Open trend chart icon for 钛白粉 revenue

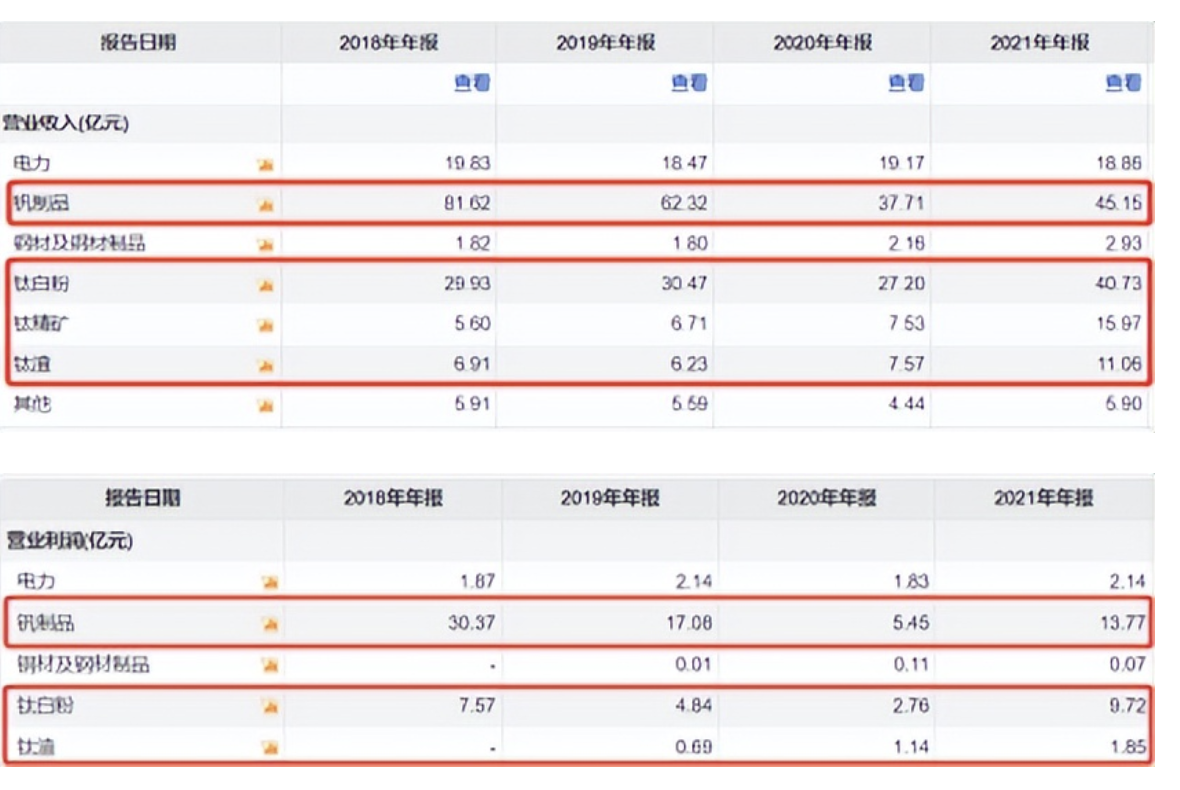click(x=265, y=285)
